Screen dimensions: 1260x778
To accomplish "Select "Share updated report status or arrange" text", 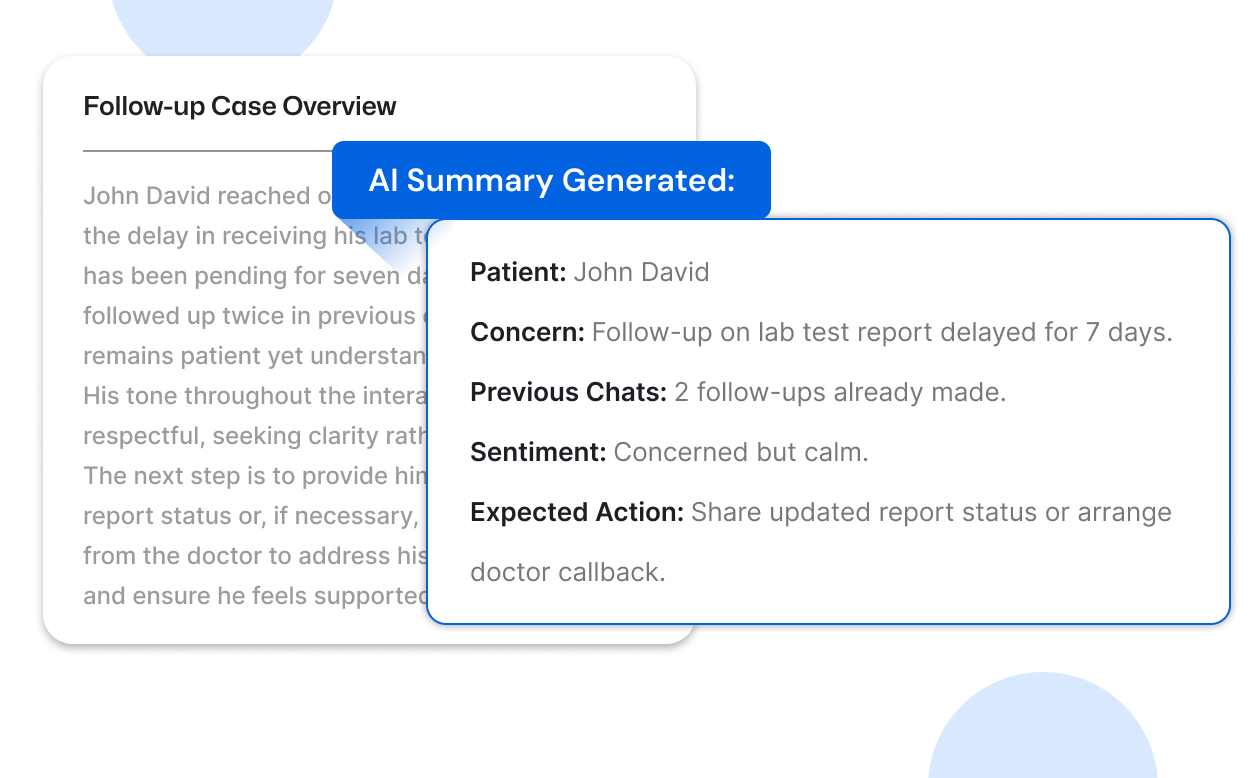I will [x=931, y=512].
